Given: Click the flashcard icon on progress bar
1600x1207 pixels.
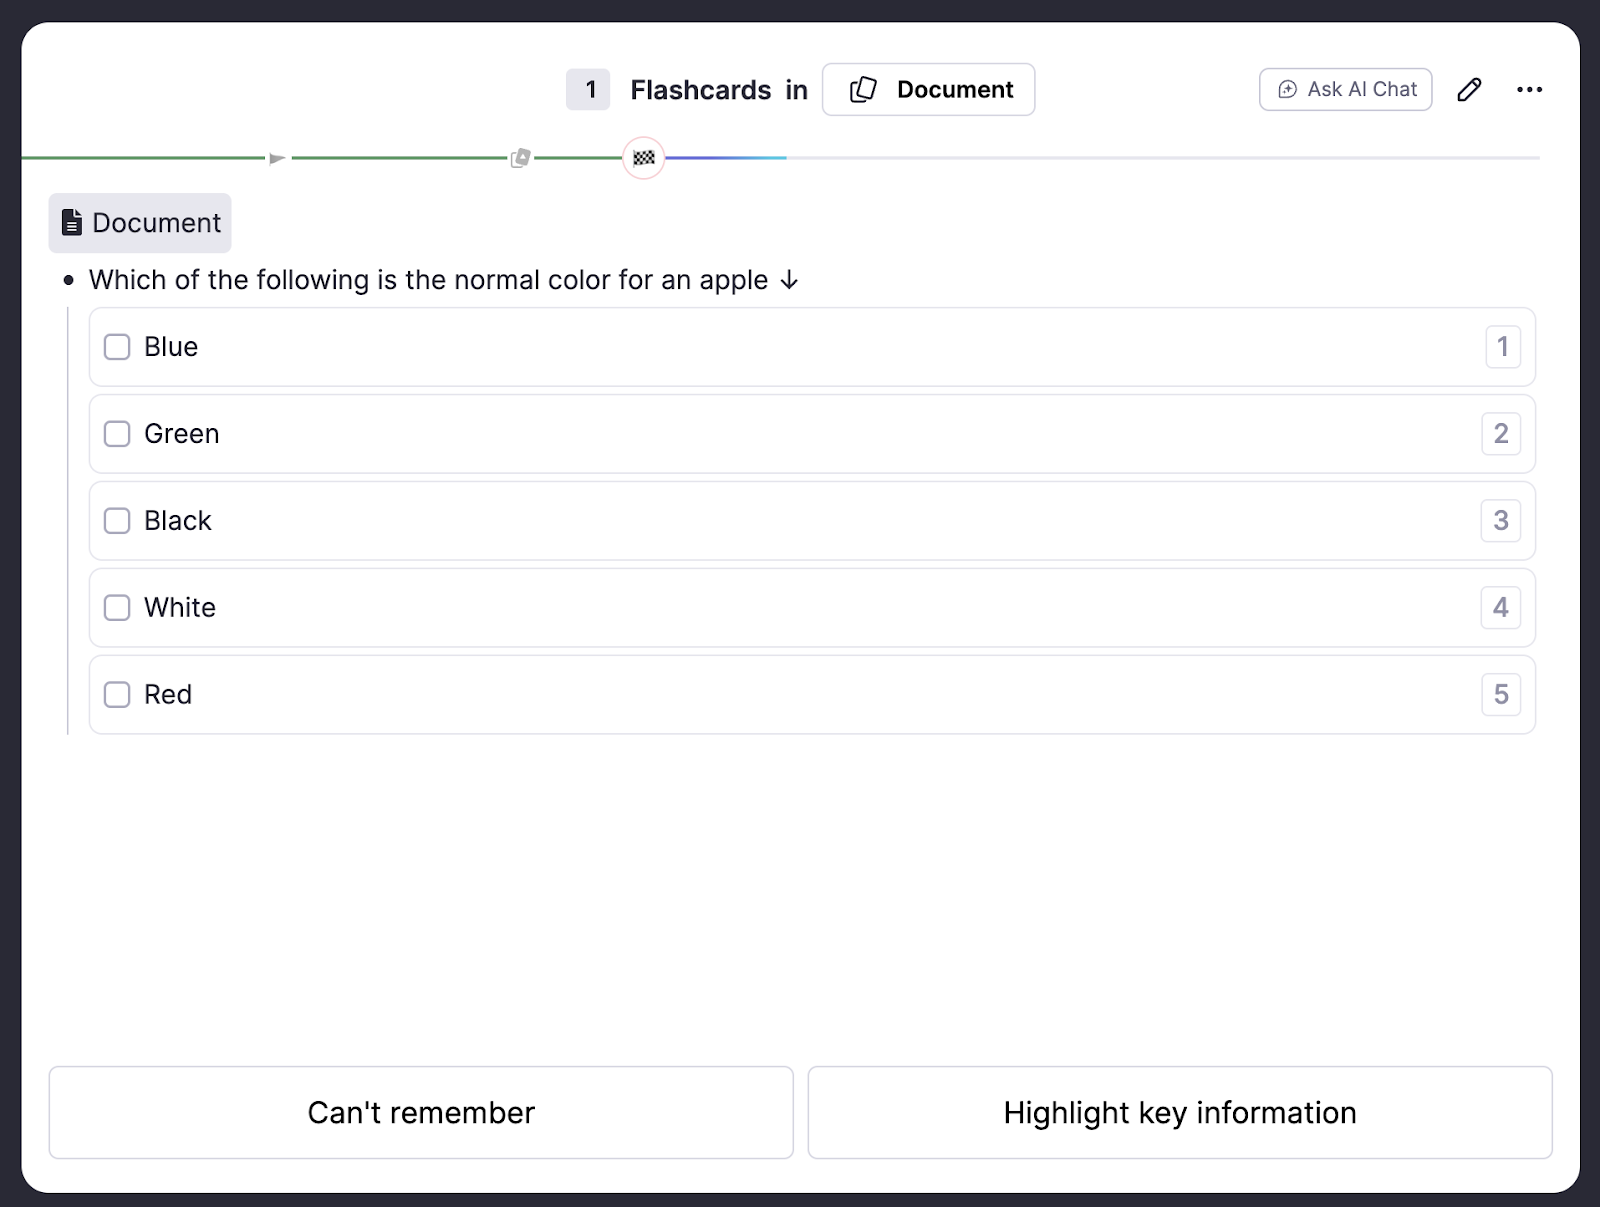Looking at the screenshot, I should (x=520, y=158).
